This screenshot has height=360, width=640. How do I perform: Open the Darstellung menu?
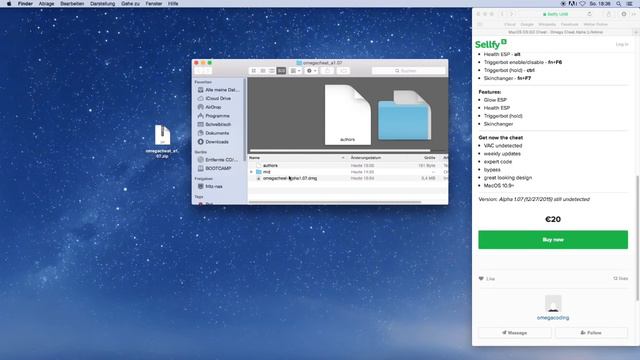(102, 4)
